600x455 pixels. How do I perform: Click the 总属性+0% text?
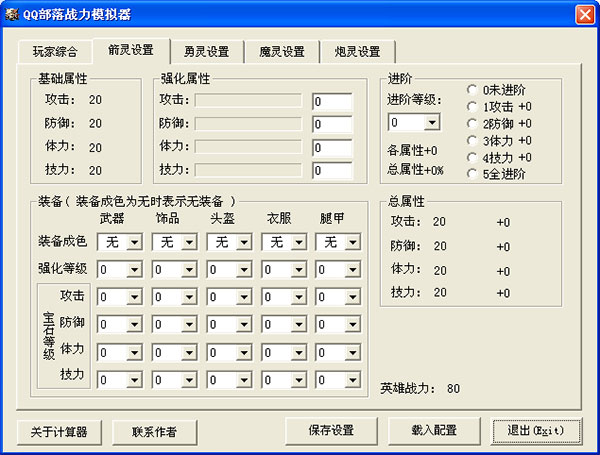click(415, 169)
